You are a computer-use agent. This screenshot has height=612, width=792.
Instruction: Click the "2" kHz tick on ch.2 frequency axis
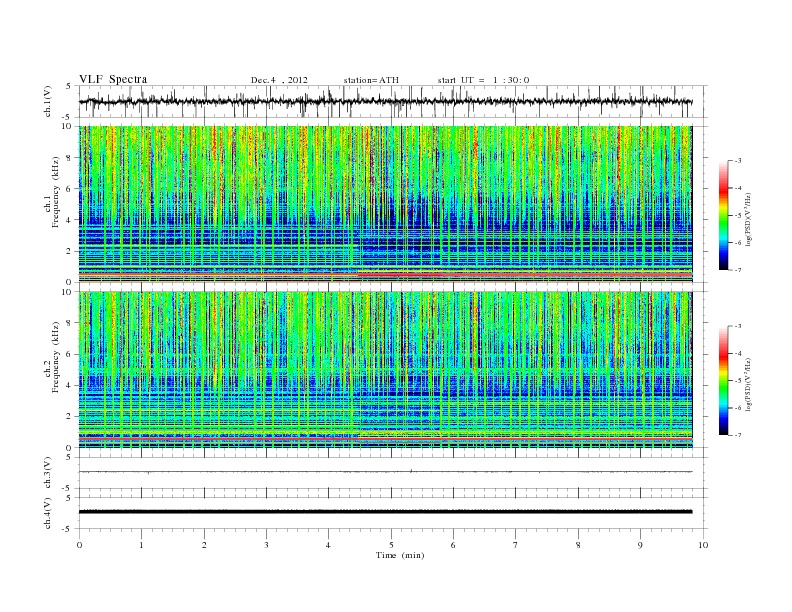click(x=69, y=417)
